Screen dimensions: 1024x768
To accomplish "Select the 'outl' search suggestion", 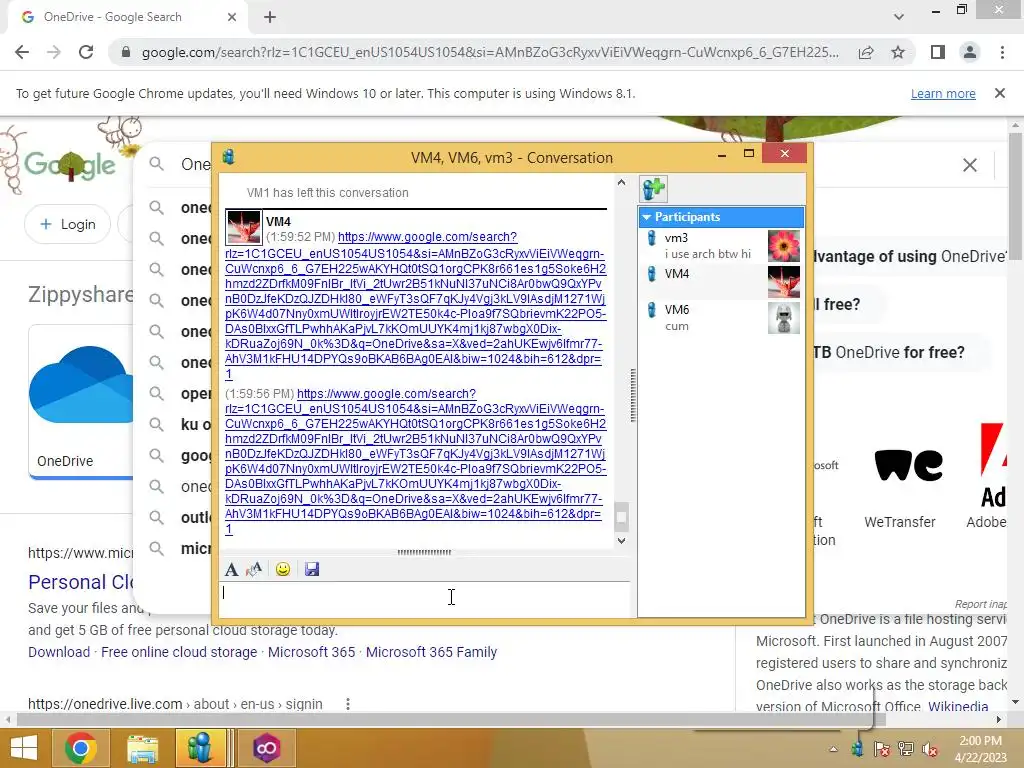I will click(180, 517).
